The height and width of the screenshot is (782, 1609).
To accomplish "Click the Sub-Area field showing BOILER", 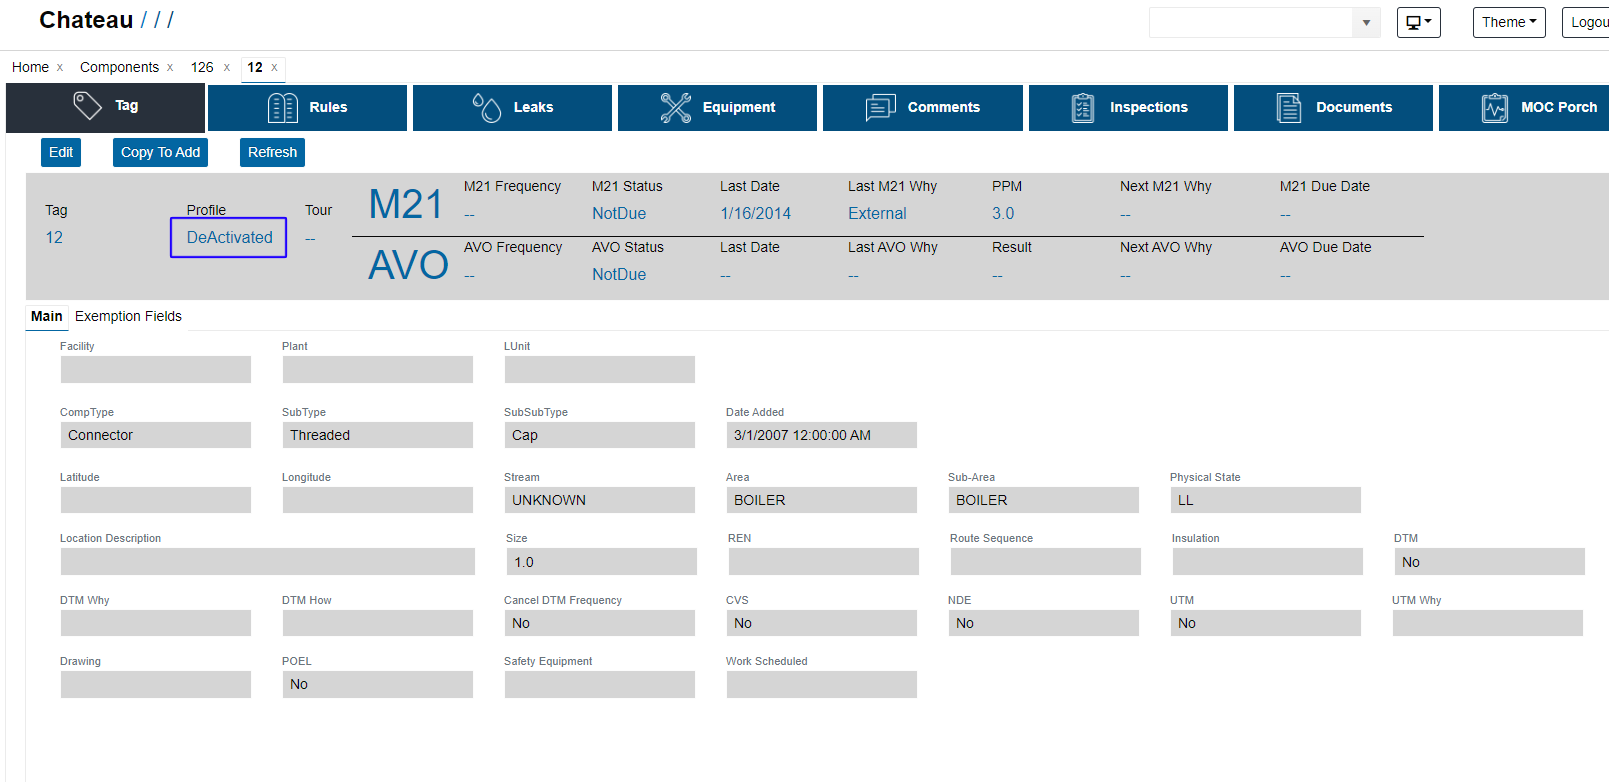I will point(1044,500).
